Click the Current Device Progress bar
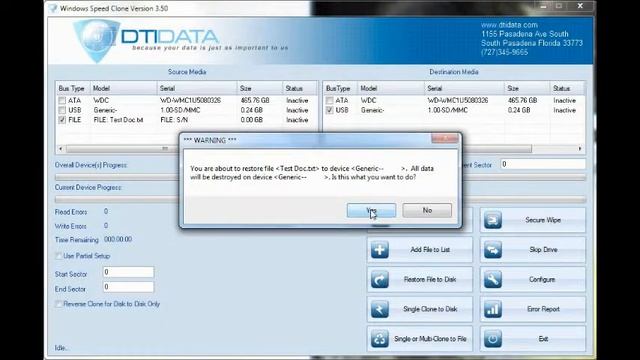 (320, 200)
